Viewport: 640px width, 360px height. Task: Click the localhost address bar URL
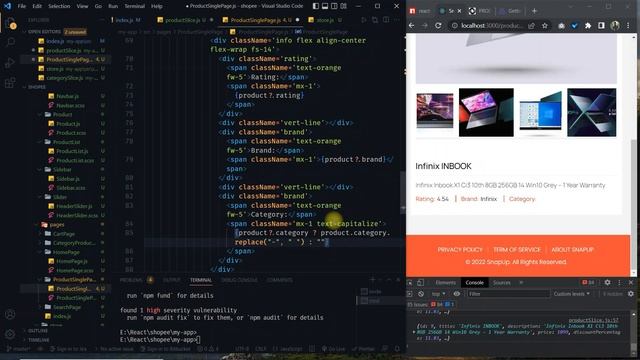tap(492, 25)
